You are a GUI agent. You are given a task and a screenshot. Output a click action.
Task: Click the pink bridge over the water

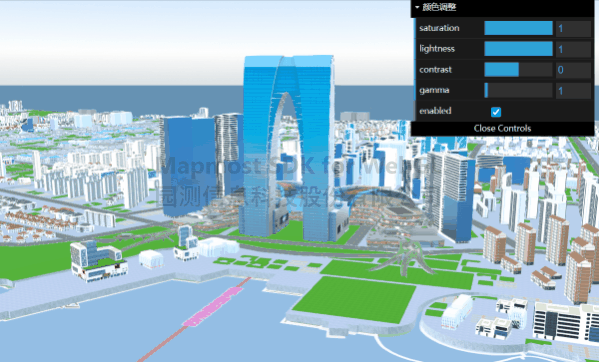point(214,307)
